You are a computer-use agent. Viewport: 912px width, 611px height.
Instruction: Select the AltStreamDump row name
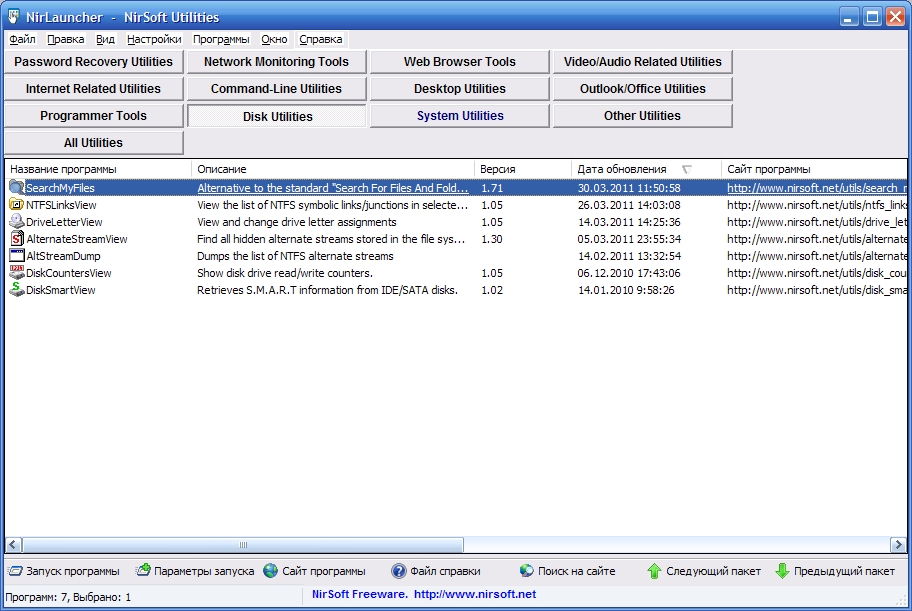[x=63, y=255]
